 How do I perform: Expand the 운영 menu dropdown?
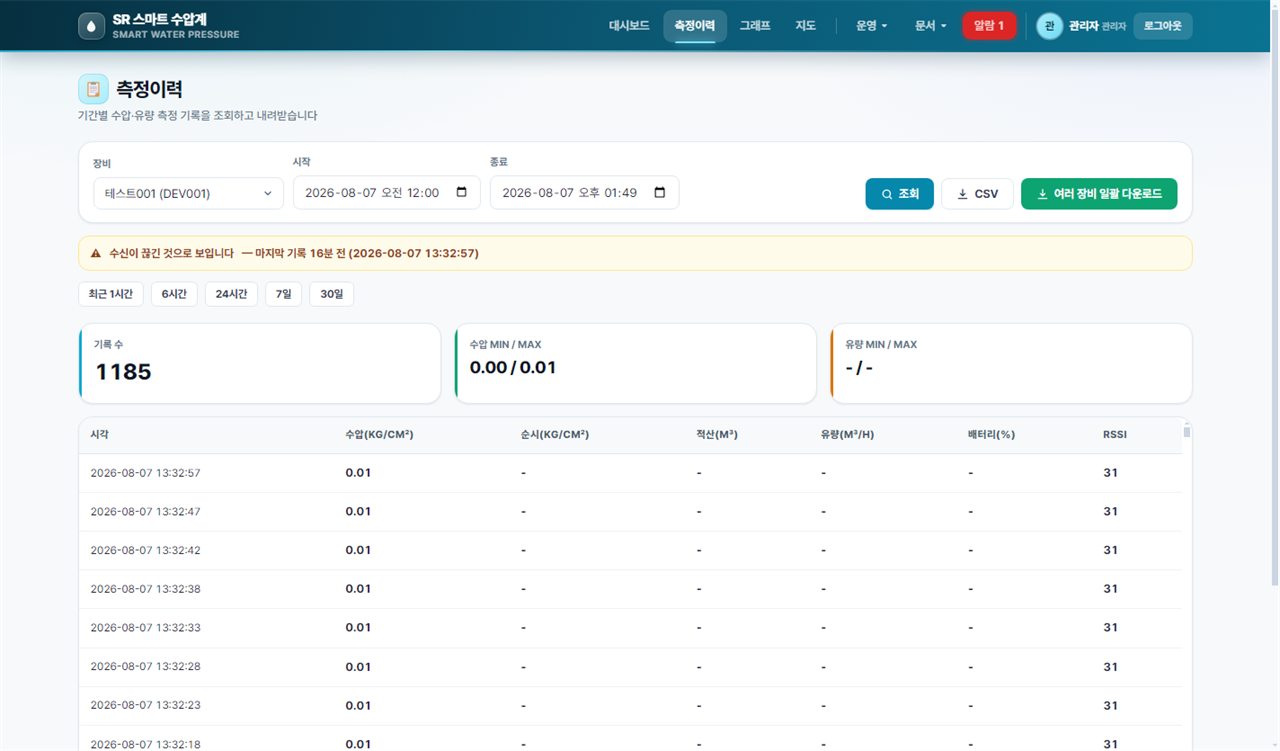point(871,26)
